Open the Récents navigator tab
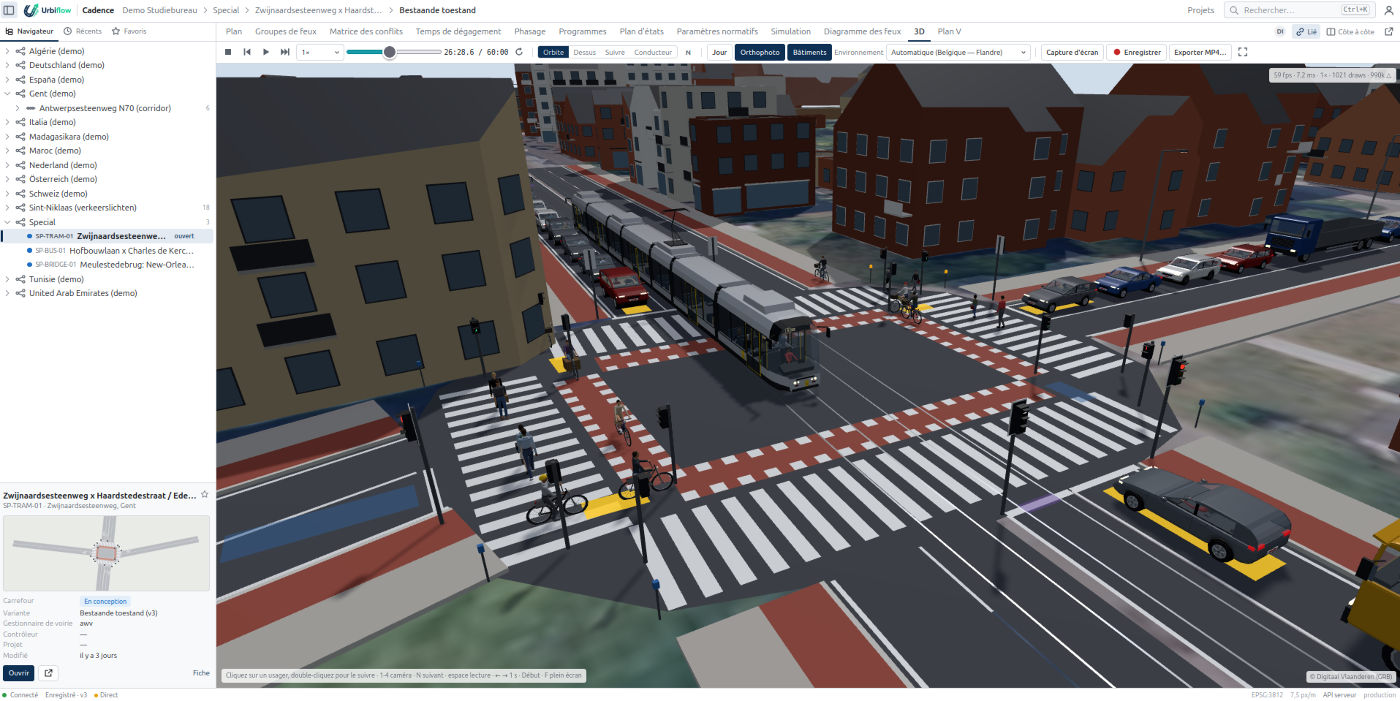This screenshot has width=1400, height=701. [82, 32]
